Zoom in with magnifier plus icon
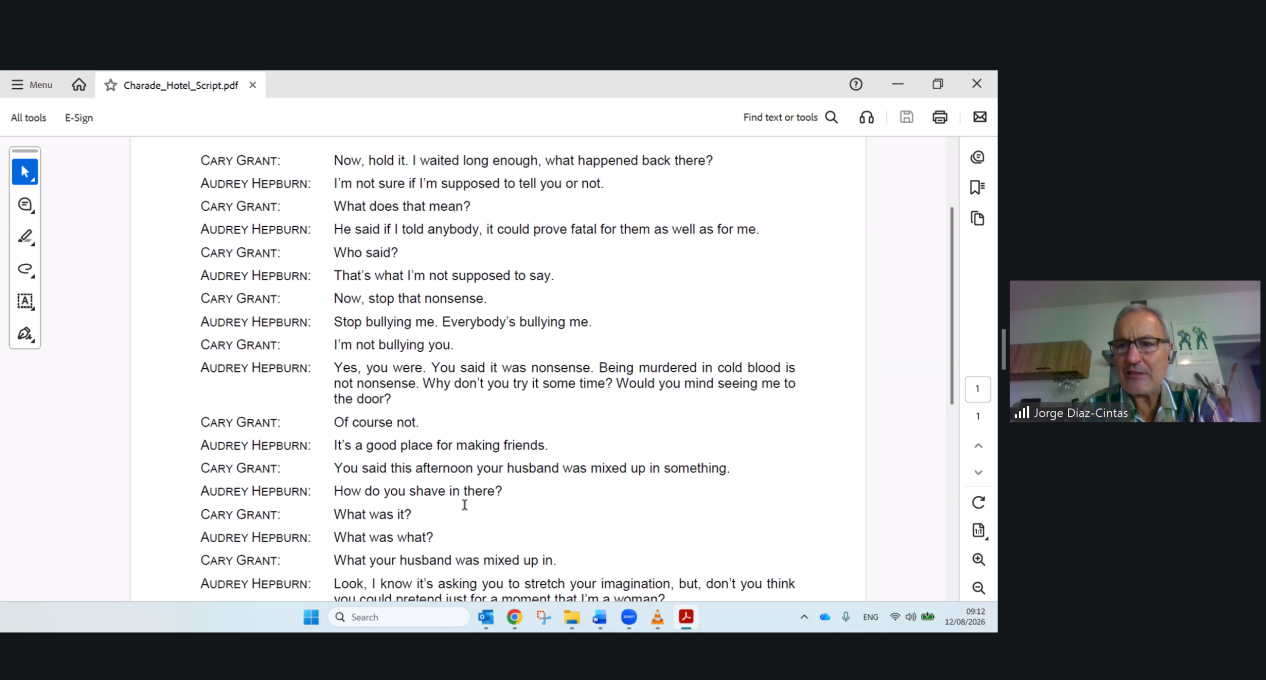The width and height of the screenshot is (1266, 680). point(978,560)
